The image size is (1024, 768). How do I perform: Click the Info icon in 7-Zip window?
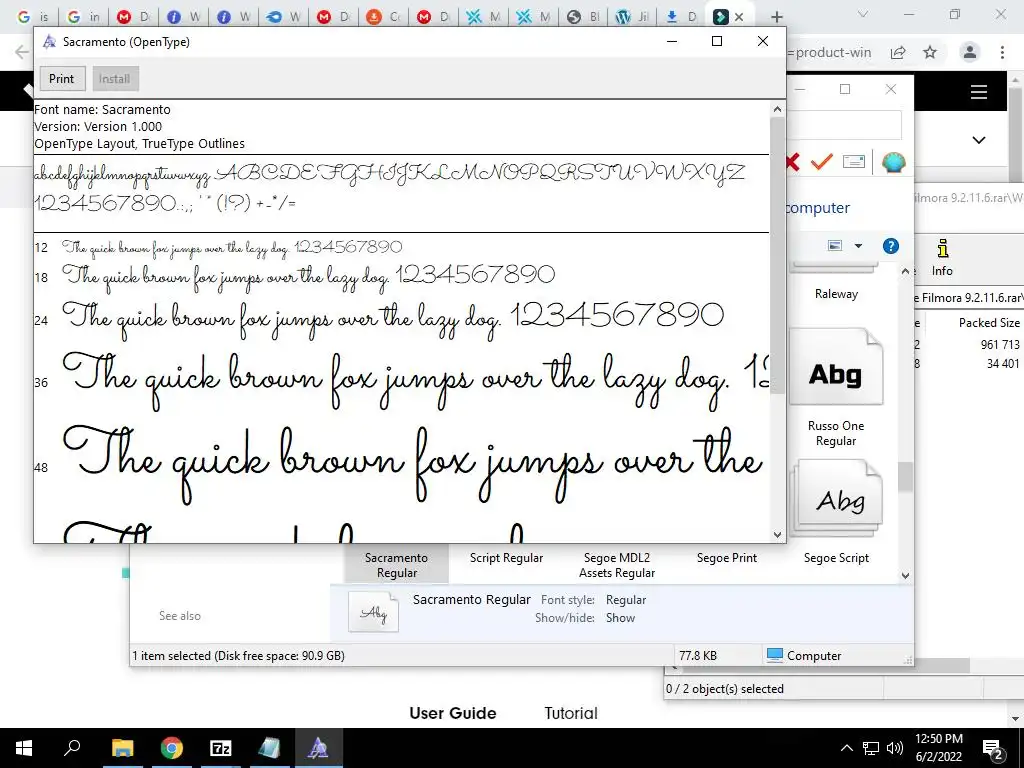(x=942, y=257)
